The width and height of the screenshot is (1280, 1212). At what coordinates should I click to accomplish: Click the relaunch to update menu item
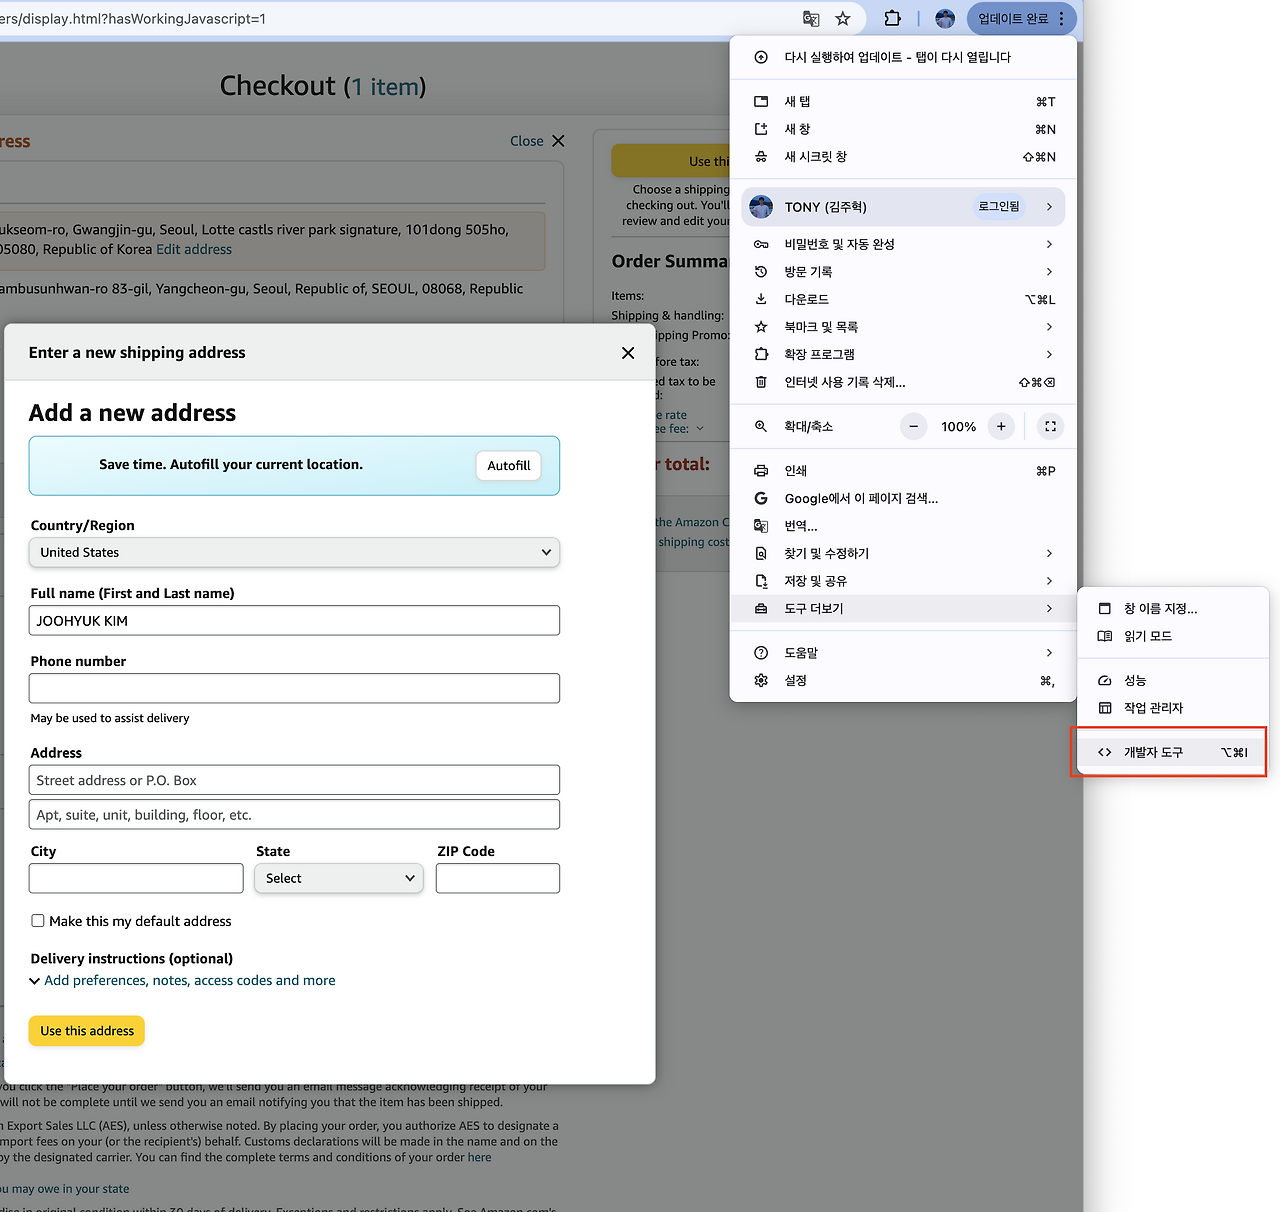click(903, 57)
